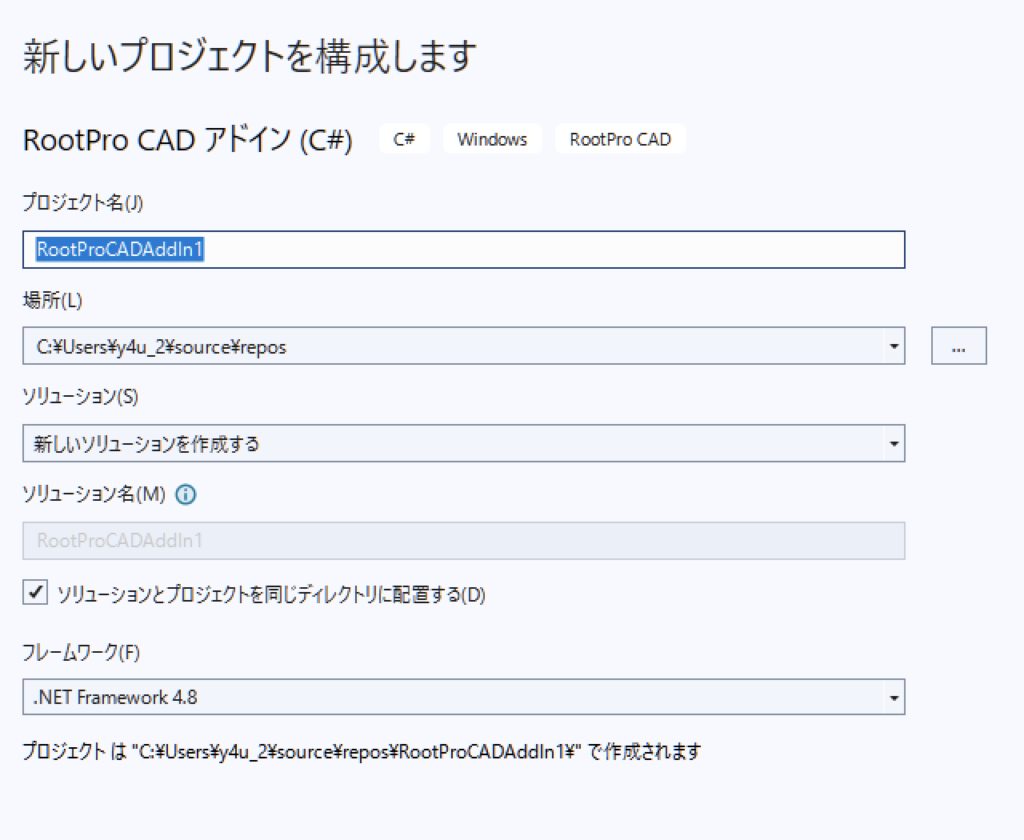The width and height of the screenshot is (1024, 840).
Task: Toggle same-directory solution and project checkbox
Action: 35,592
